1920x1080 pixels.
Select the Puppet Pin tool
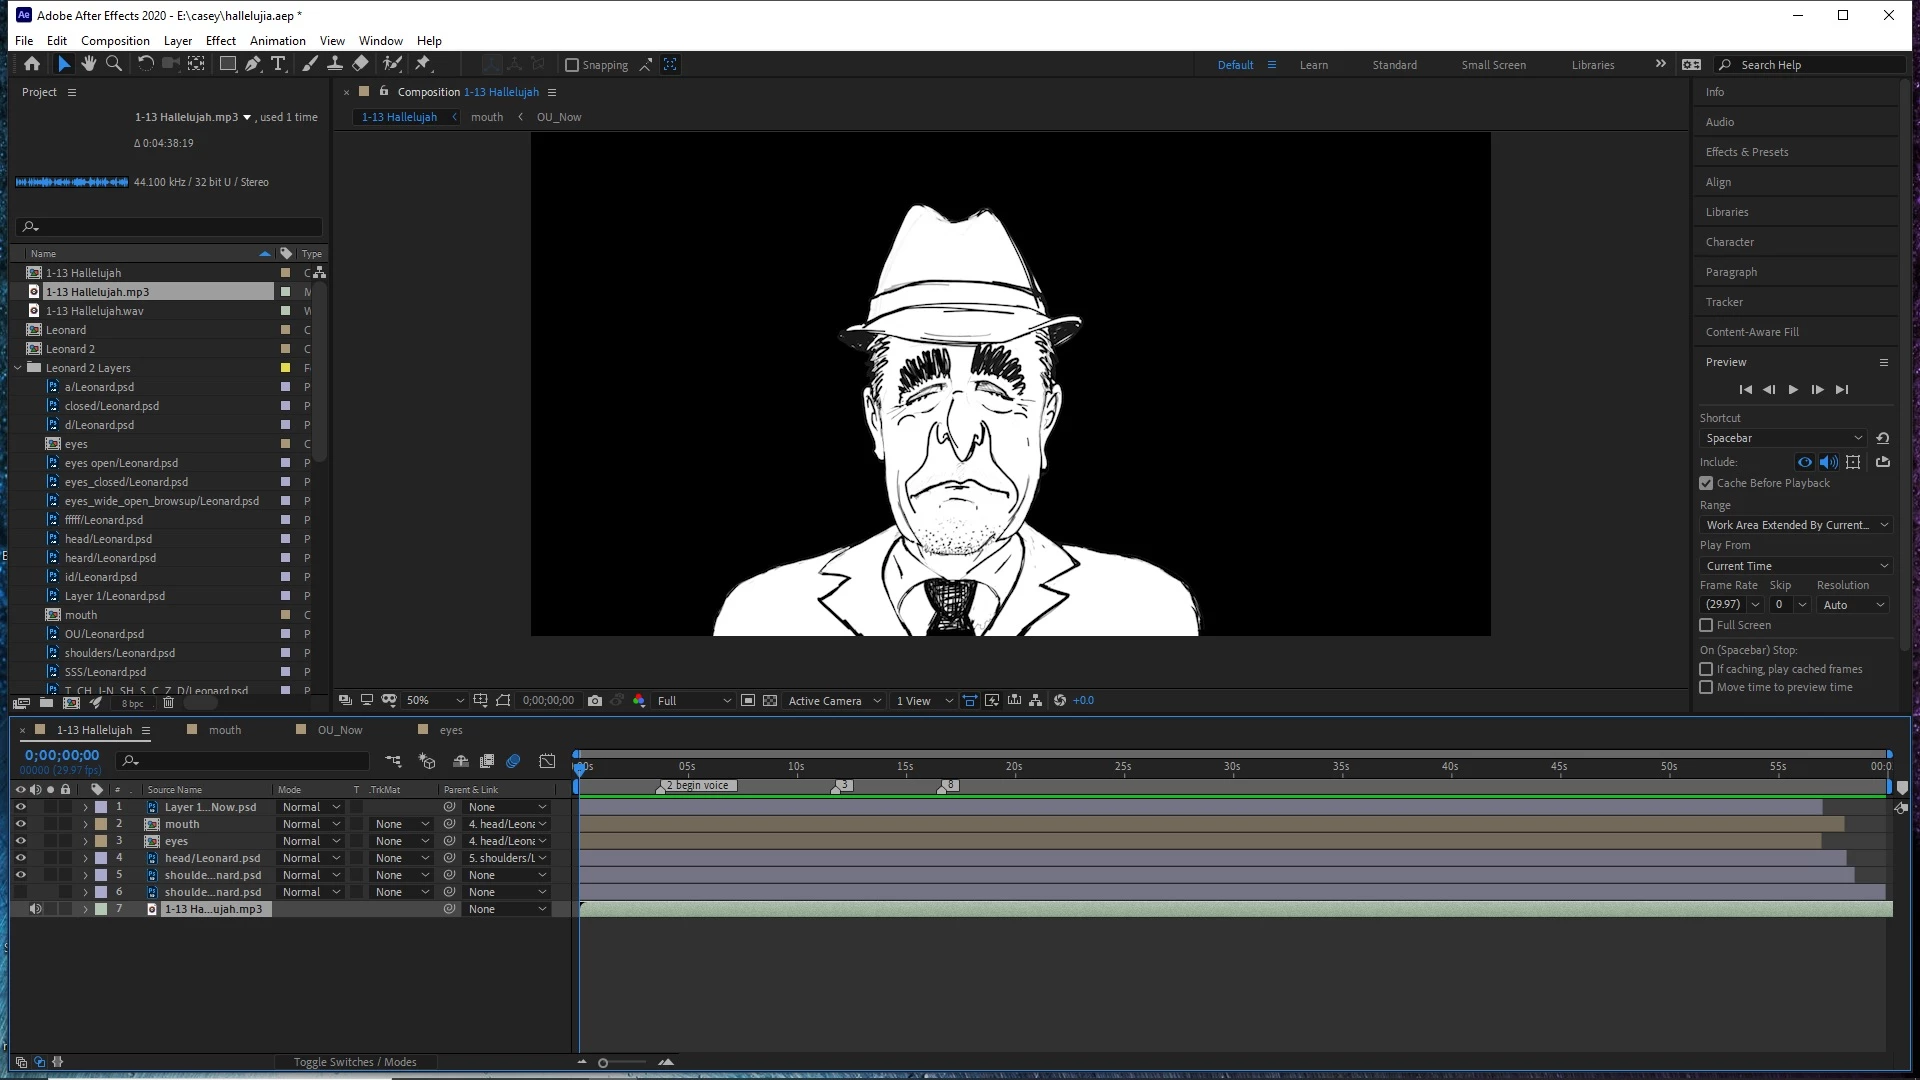click(x=423, y=64)
